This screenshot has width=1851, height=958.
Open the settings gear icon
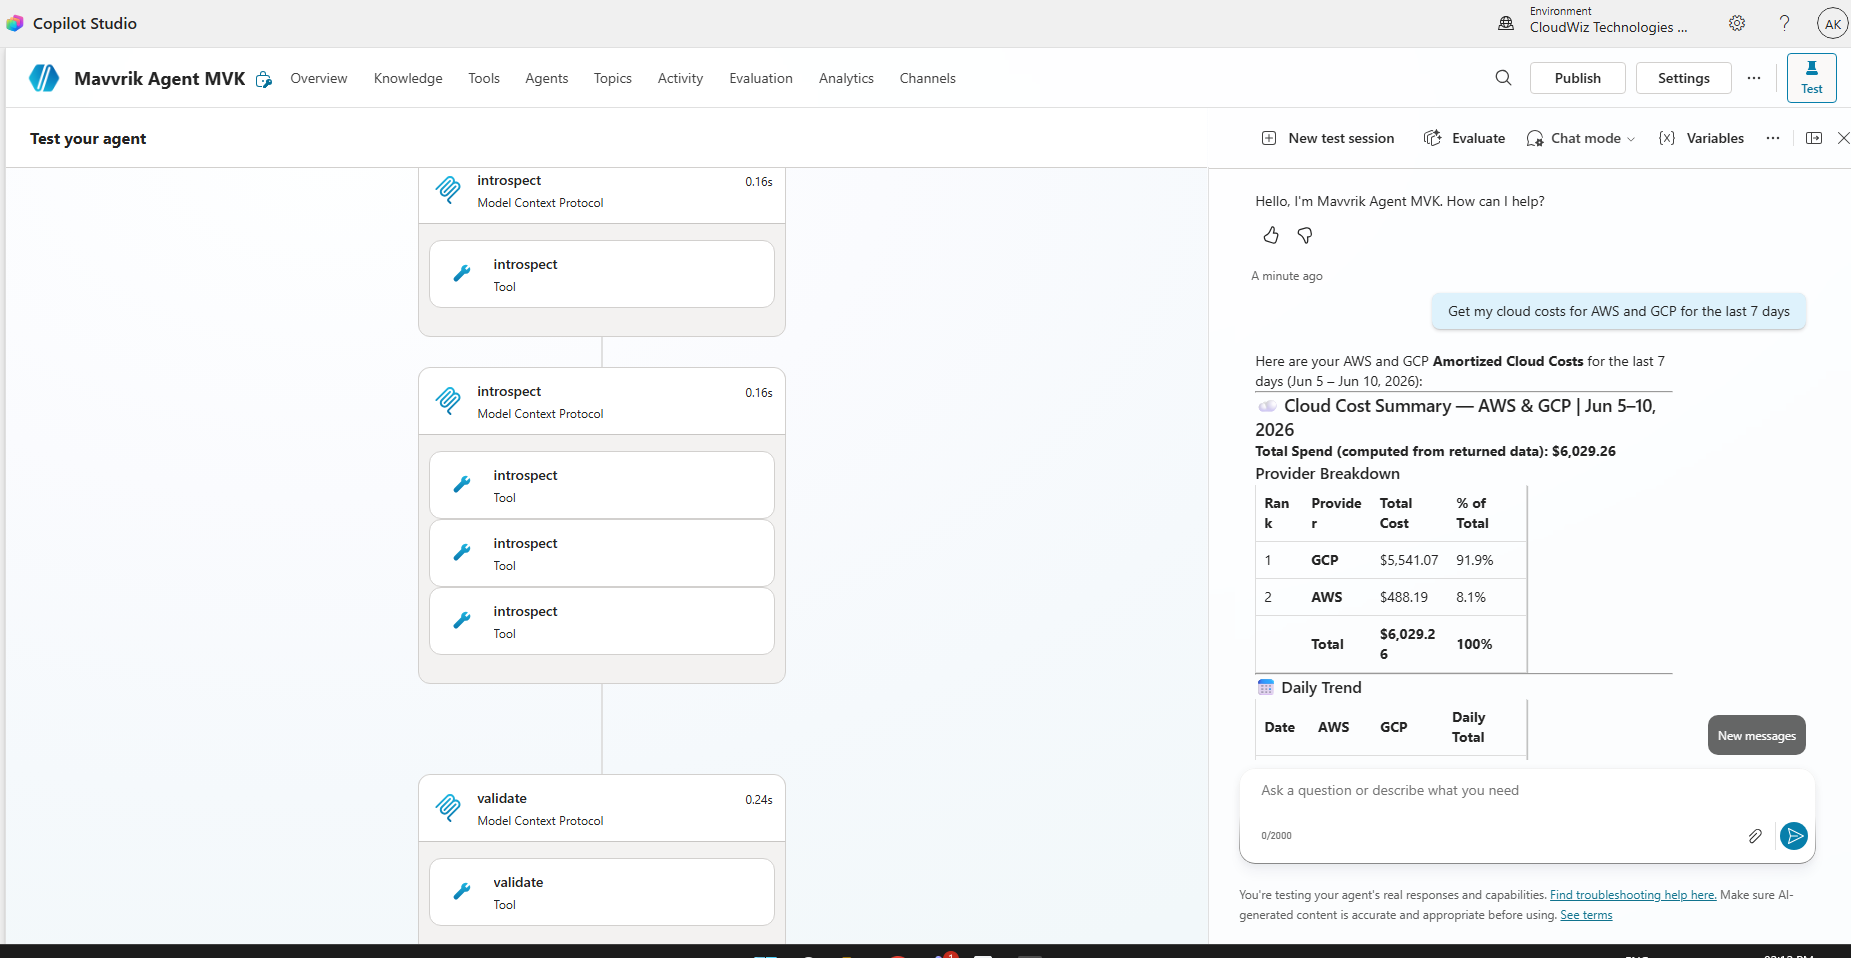(x=1737, y=23)
